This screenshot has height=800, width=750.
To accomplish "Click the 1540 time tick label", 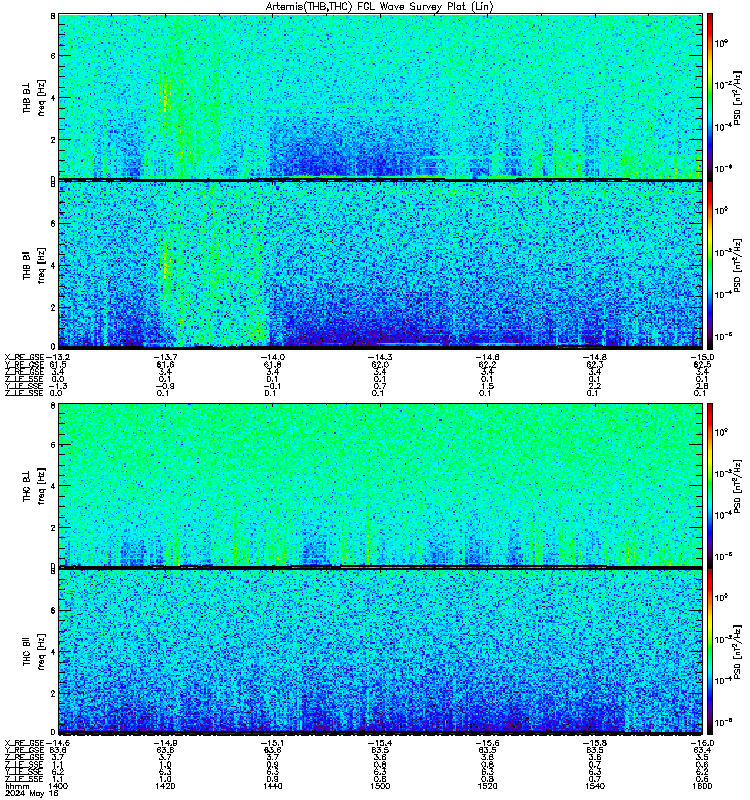I will 595,786.
